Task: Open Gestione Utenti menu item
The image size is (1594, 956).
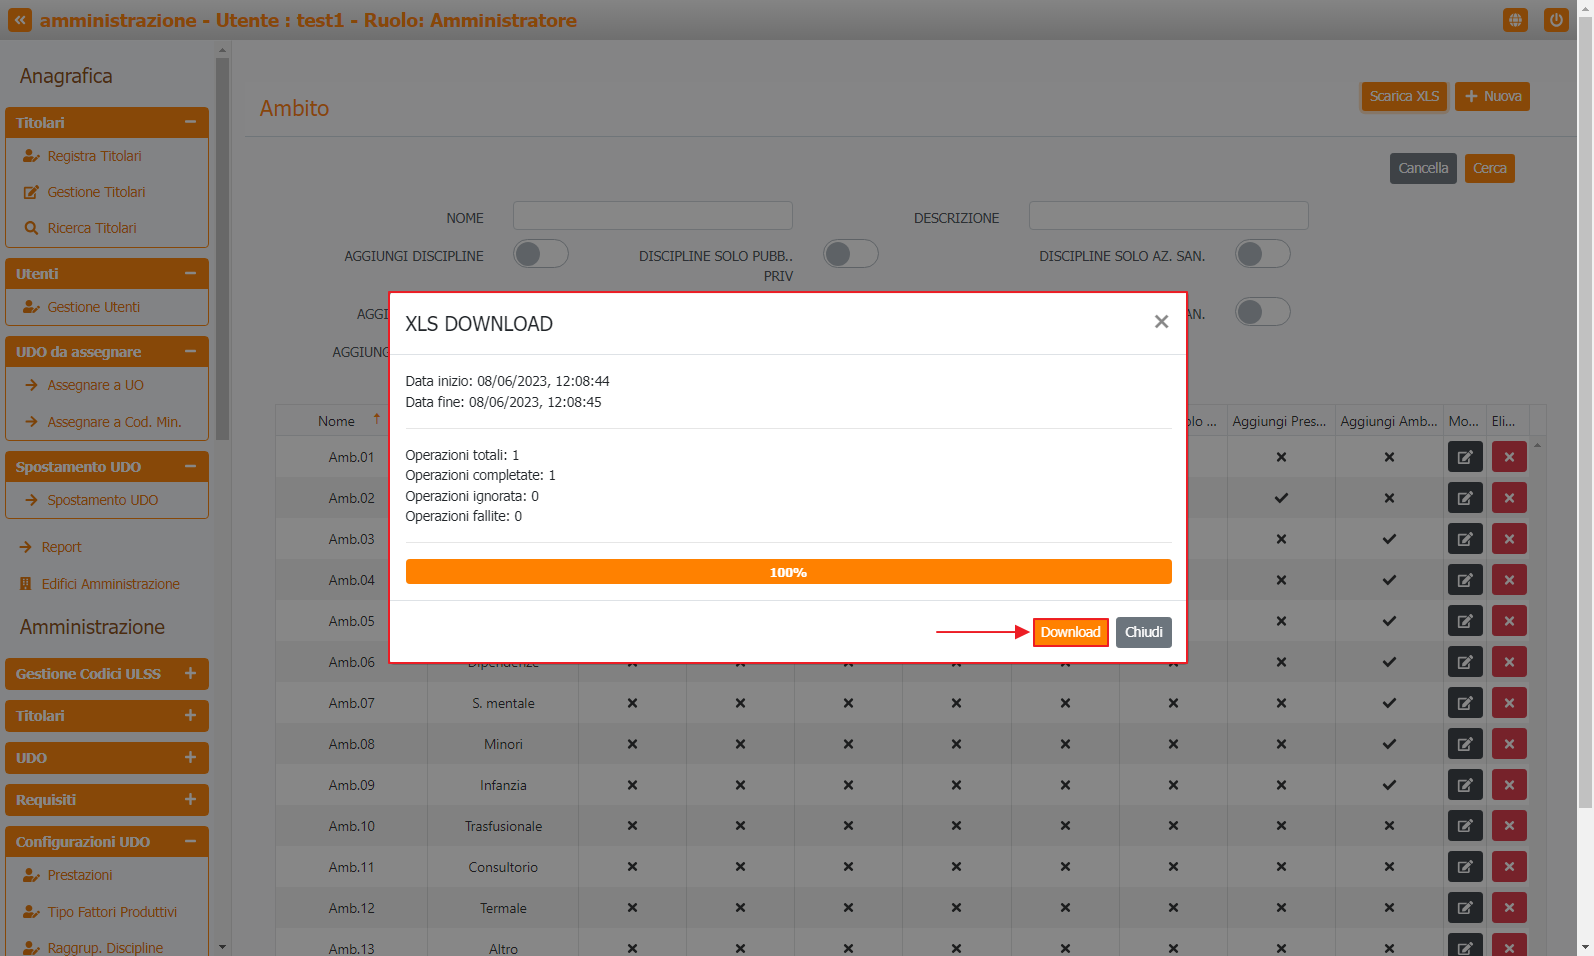Action: coord(93,307)
